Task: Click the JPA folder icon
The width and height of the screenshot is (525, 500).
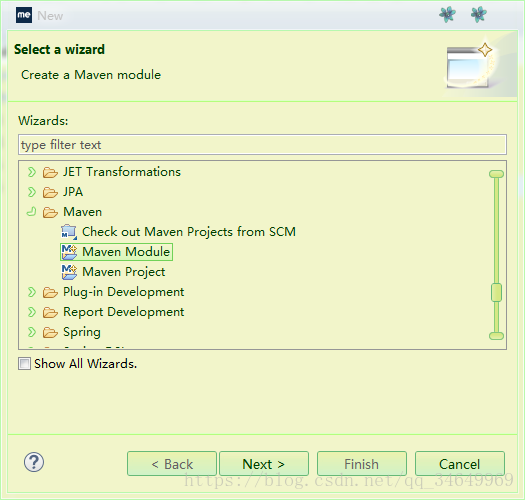Action: [50, 192]
